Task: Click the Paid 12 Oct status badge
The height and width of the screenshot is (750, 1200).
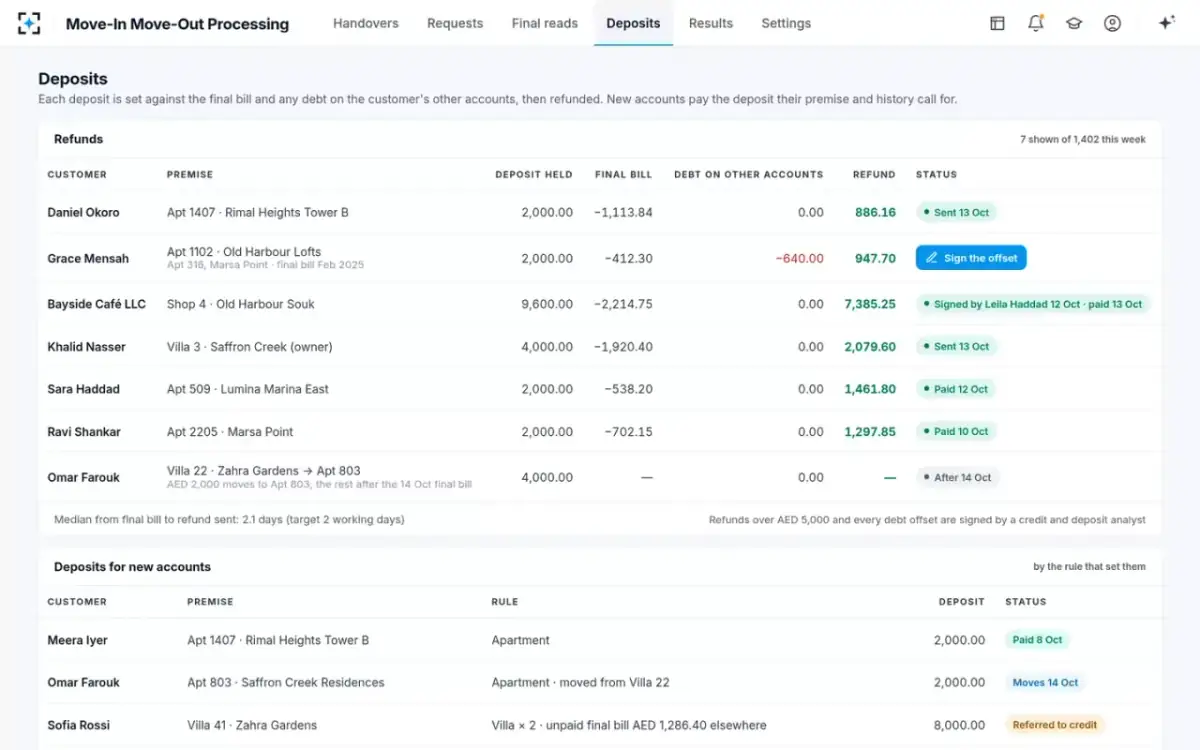Action: (956, 389)
